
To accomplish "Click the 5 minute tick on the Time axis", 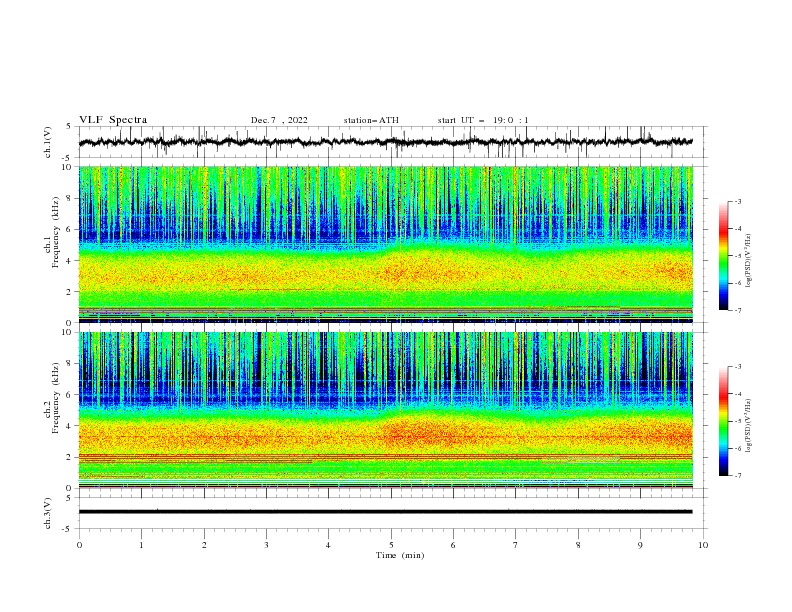I will click(x=391, y=545).
